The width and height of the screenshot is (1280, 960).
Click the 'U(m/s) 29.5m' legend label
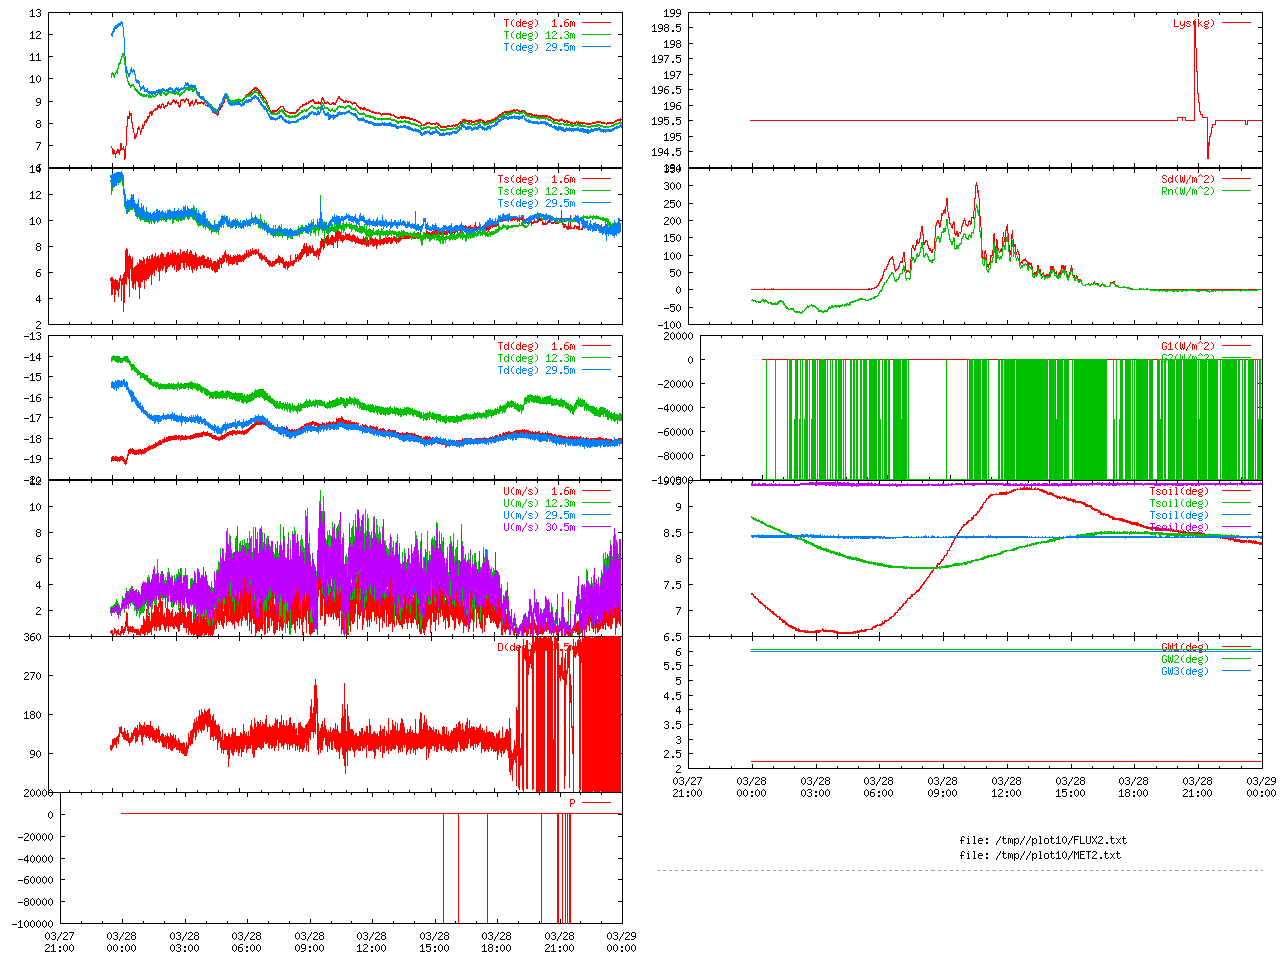(539, 515)
